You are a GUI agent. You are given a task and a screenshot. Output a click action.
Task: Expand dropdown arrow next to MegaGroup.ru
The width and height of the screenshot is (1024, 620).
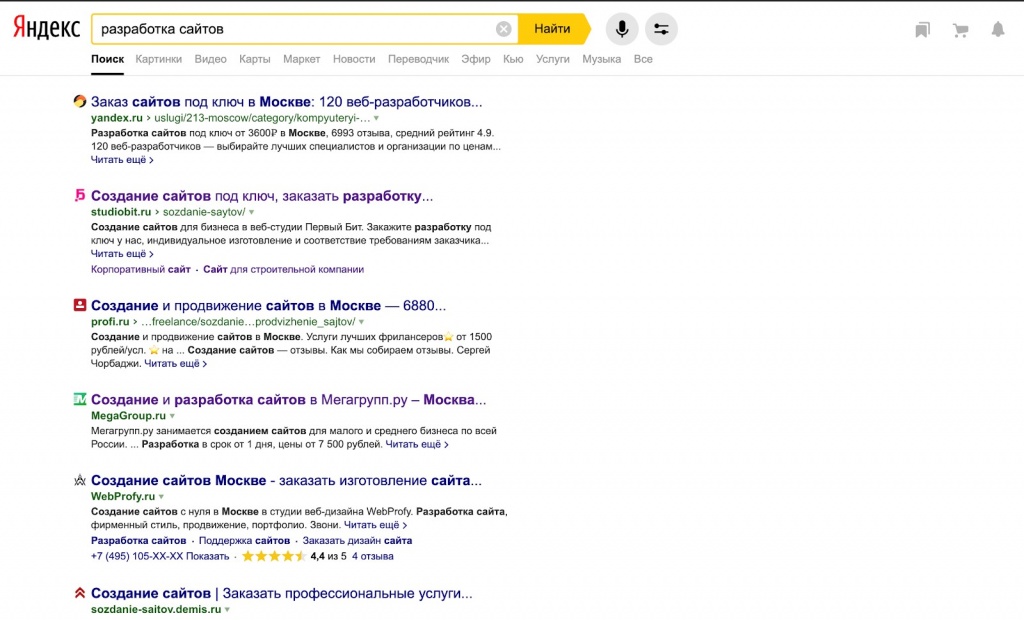point(173,416)
